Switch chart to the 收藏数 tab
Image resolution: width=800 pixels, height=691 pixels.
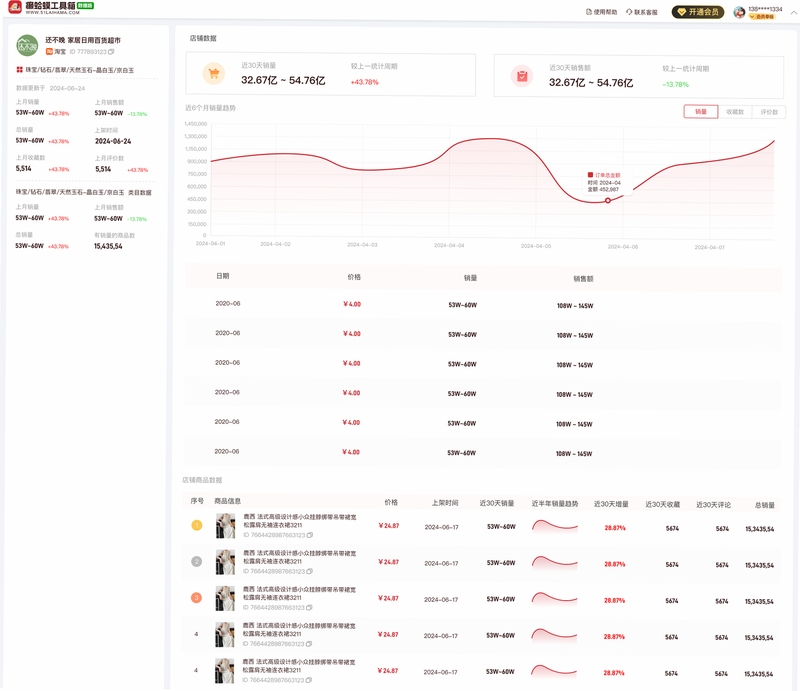click(735, 112)
